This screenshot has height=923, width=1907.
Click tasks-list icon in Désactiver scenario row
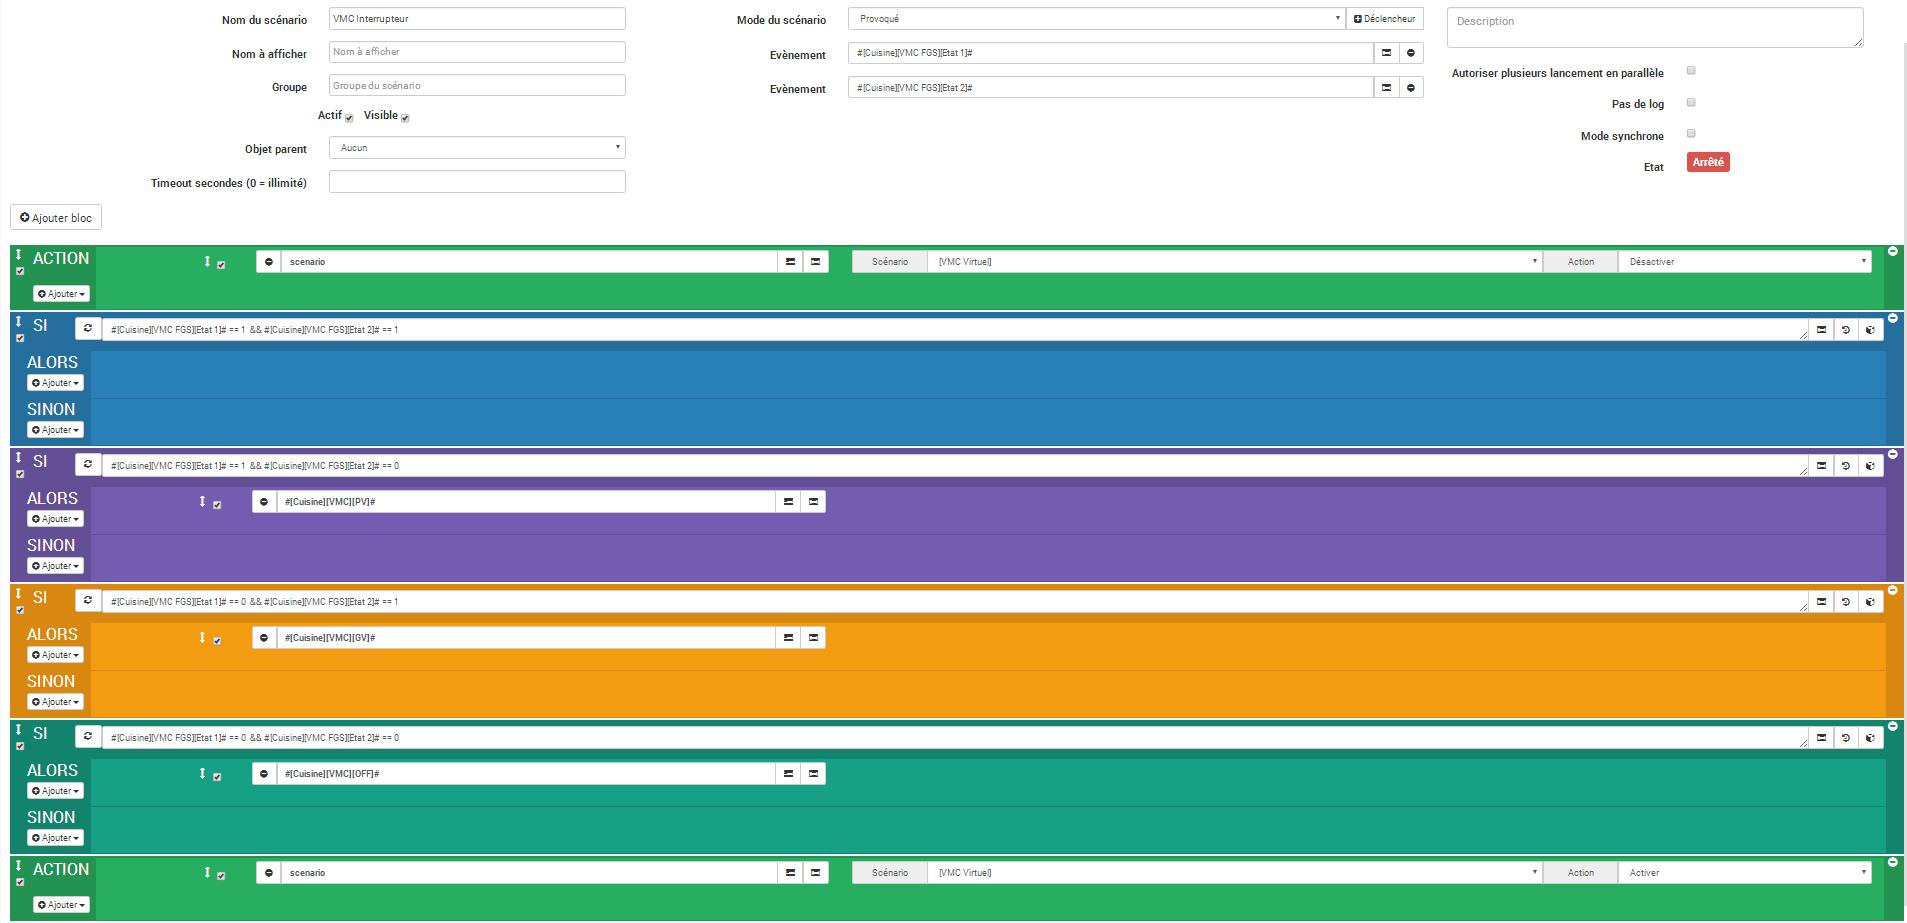coord(790,262)
